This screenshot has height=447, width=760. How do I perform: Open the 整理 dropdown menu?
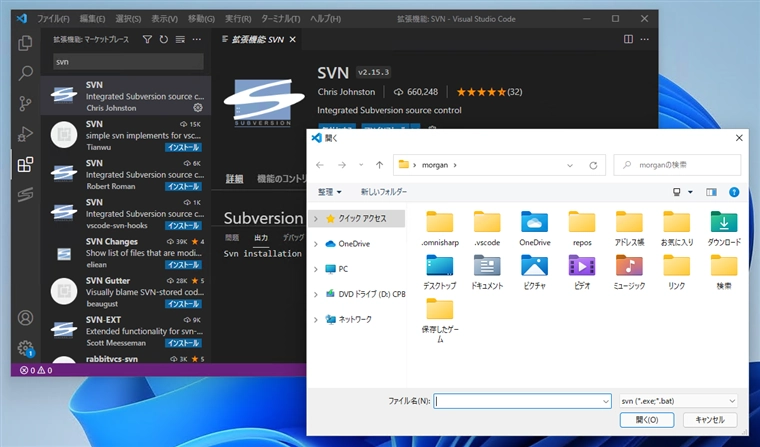(330, 192)
